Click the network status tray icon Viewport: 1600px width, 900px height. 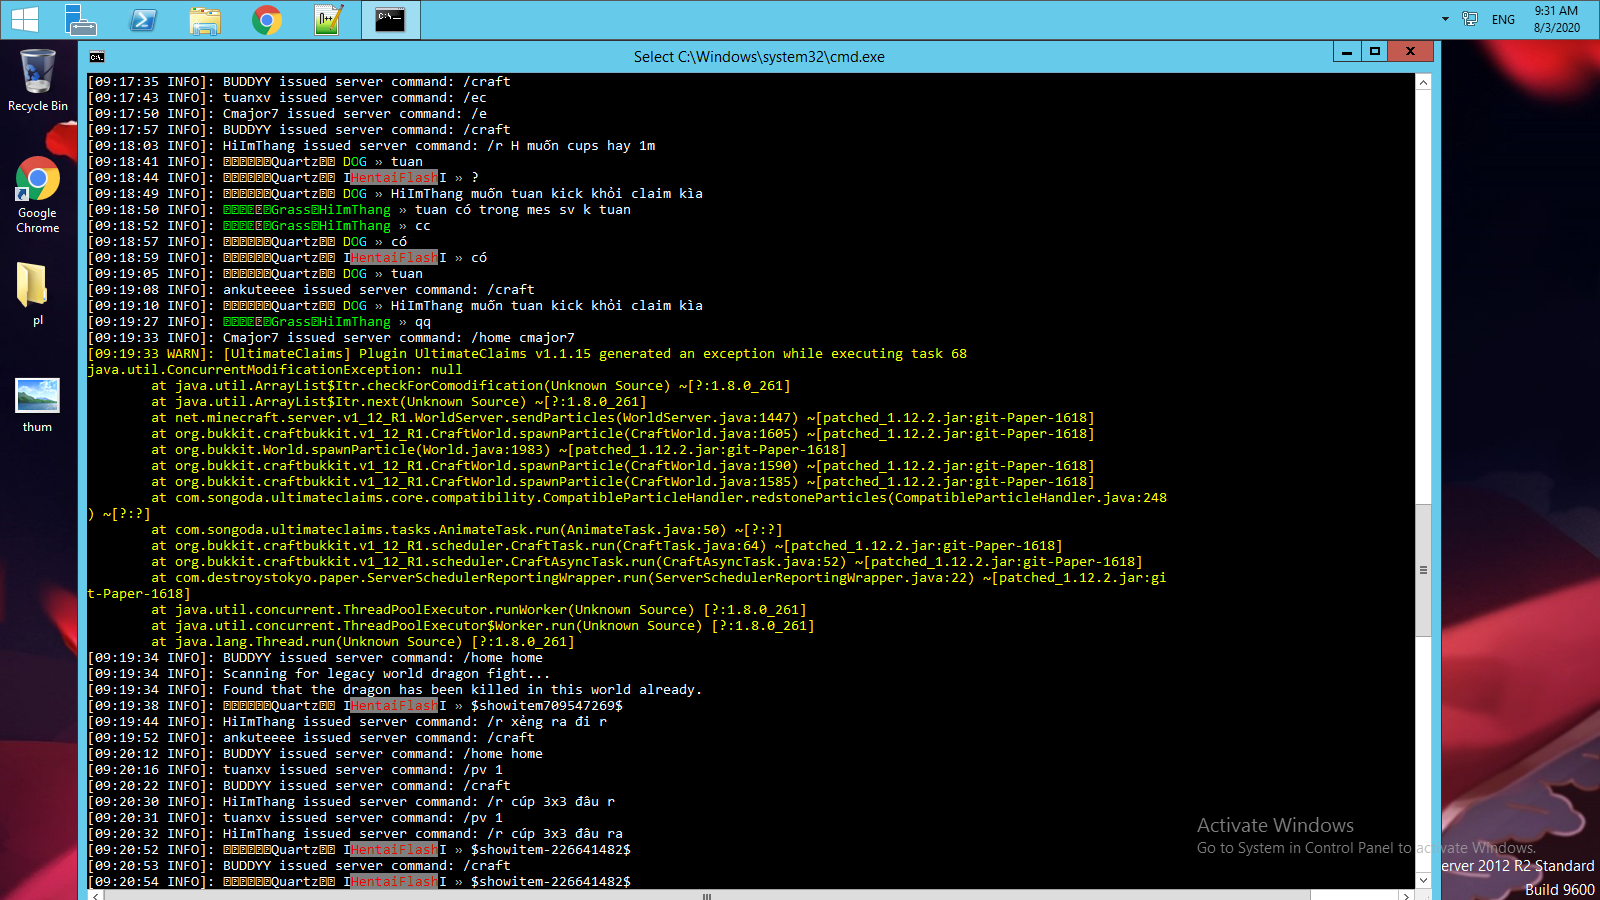[1470, 19]
